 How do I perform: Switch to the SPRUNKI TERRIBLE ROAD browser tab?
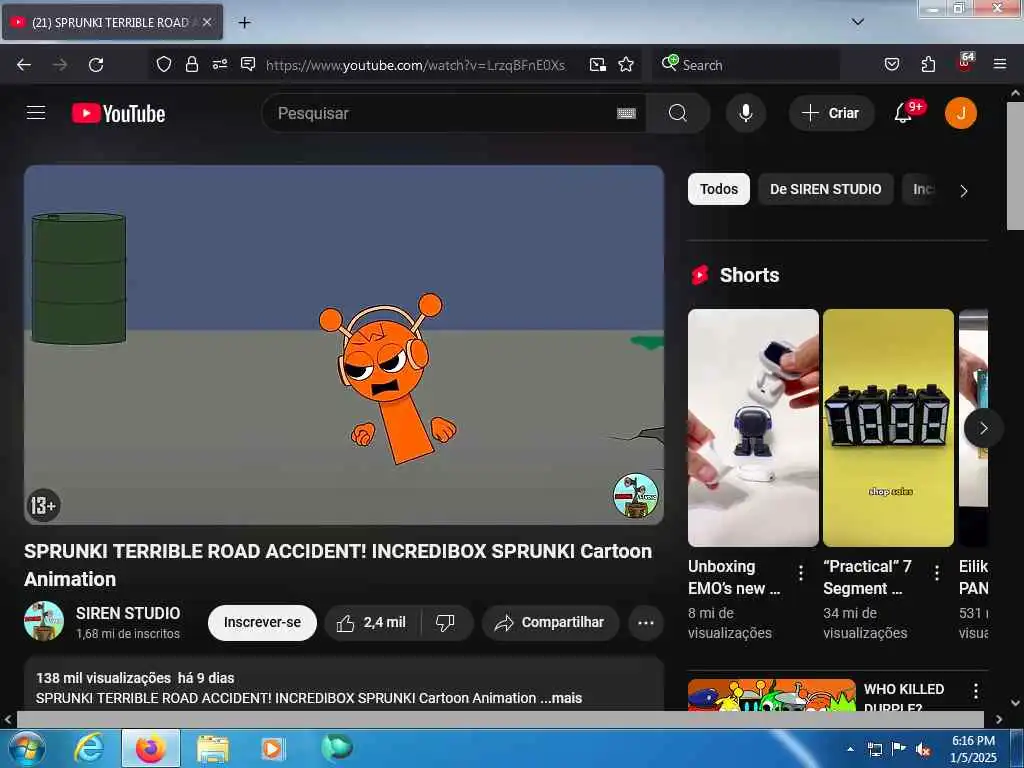point(112,22)
